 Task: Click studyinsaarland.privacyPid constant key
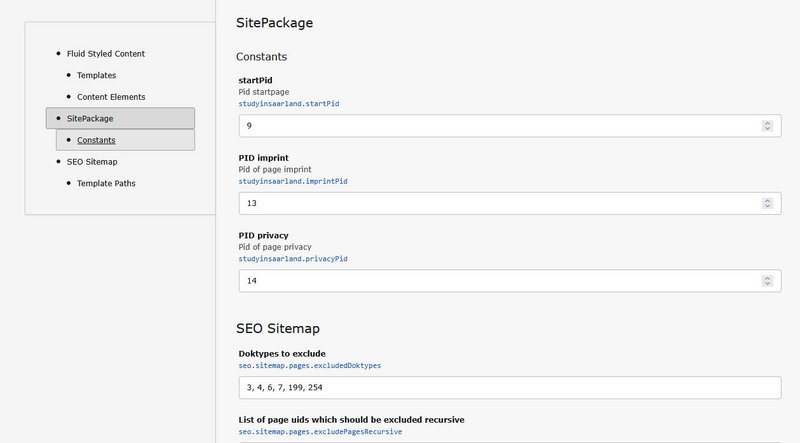293,259
